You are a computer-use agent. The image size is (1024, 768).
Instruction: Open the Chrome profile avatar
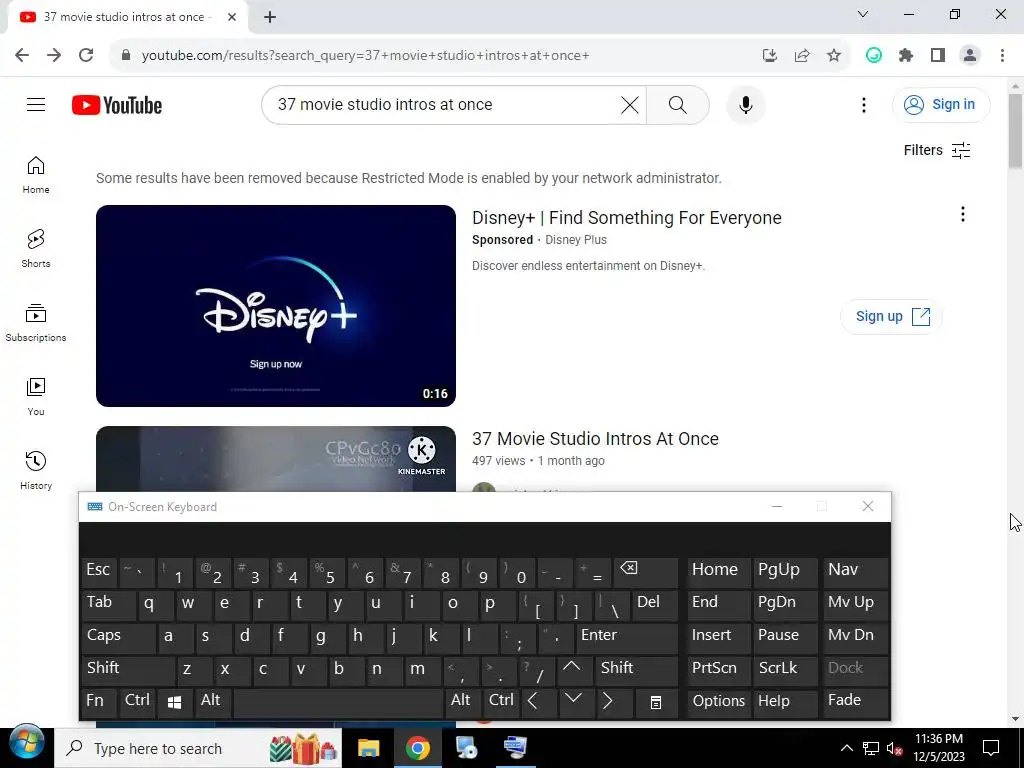coord(970,55)
